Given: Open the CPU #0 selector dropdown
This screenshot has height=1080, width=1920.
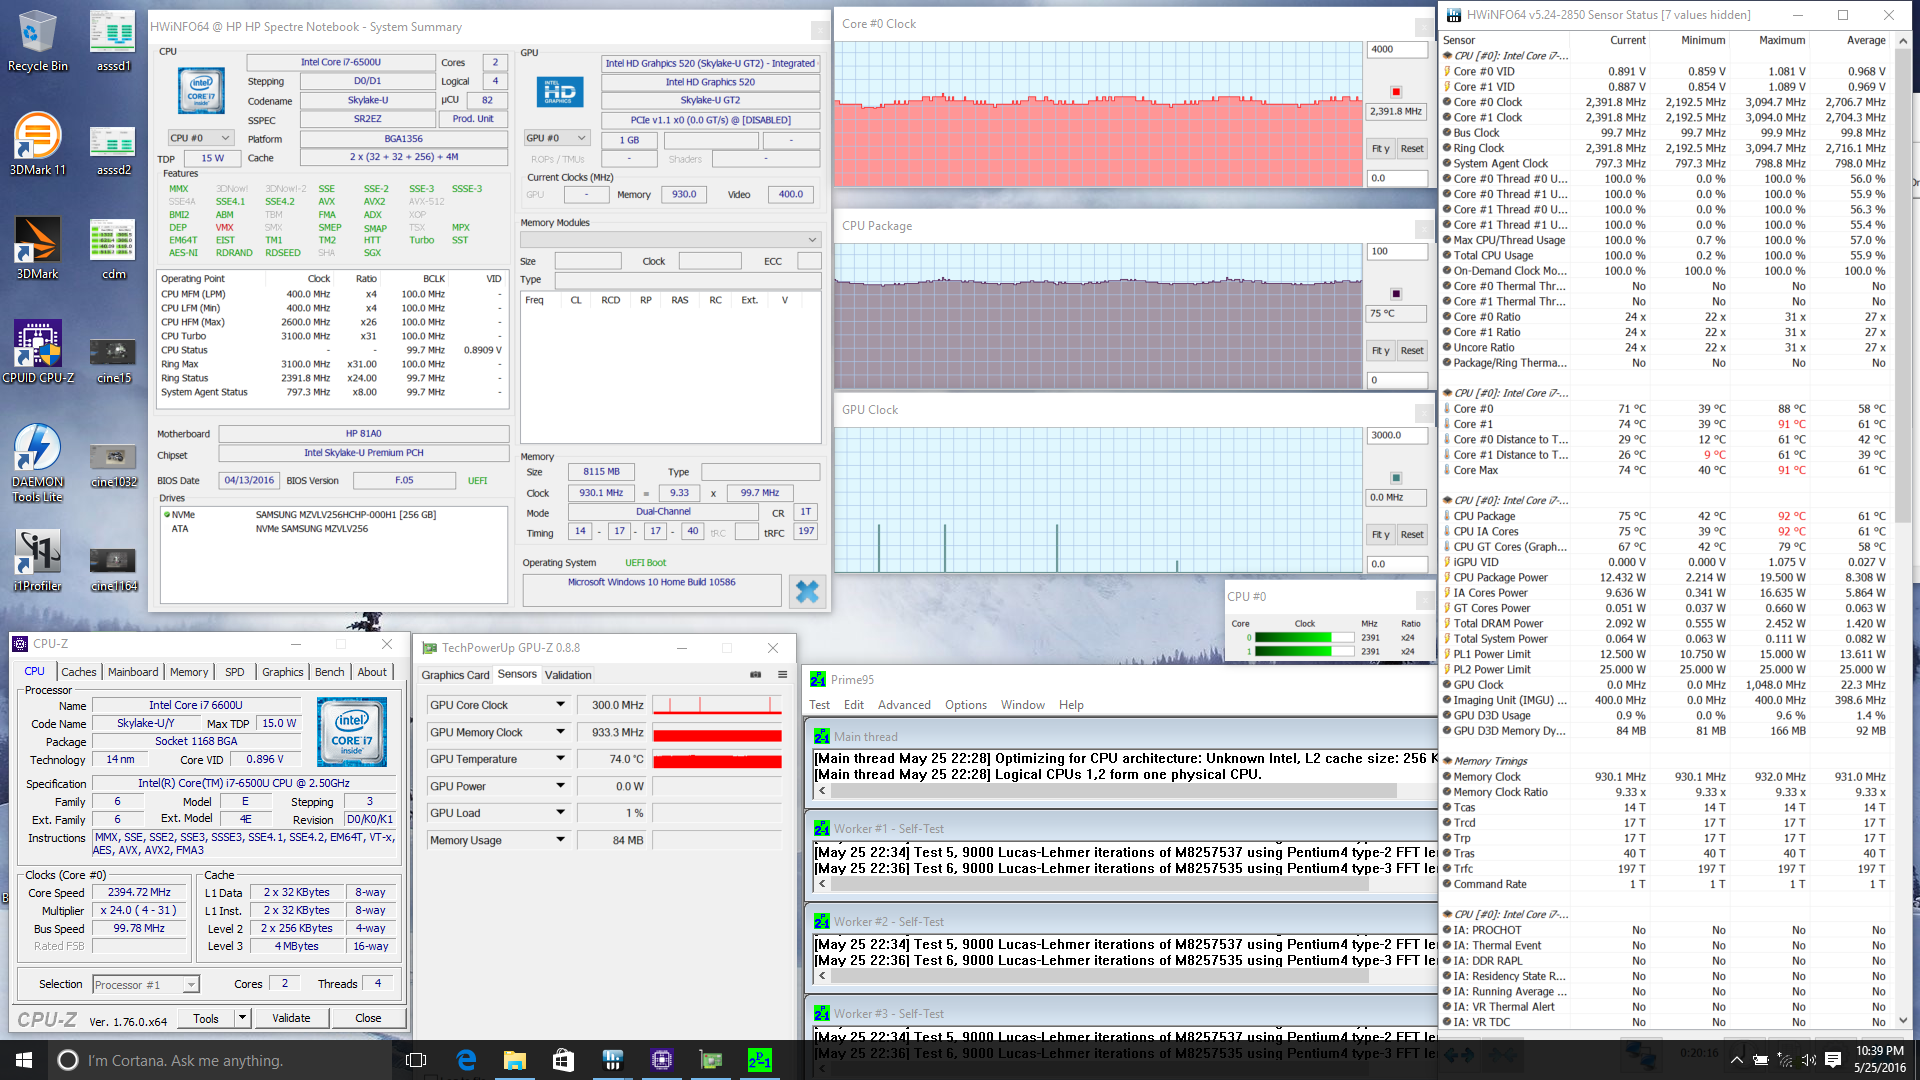Looking at the screenshot, I should [201, 138].
